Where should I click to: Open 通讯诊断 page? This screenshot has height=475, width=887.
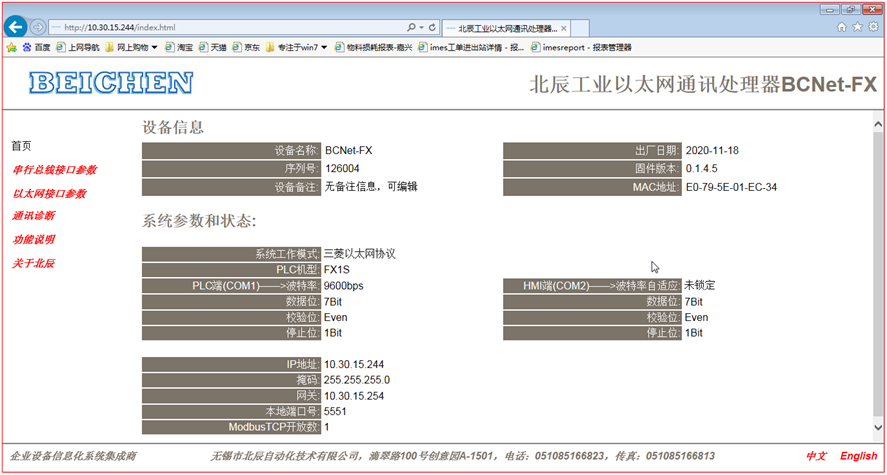33,216
